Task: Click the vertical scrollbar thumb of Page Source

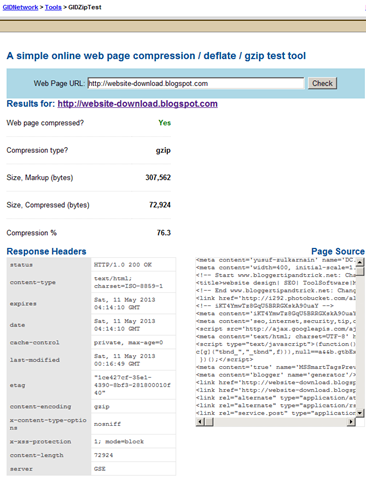Action: tap(360, 271)
